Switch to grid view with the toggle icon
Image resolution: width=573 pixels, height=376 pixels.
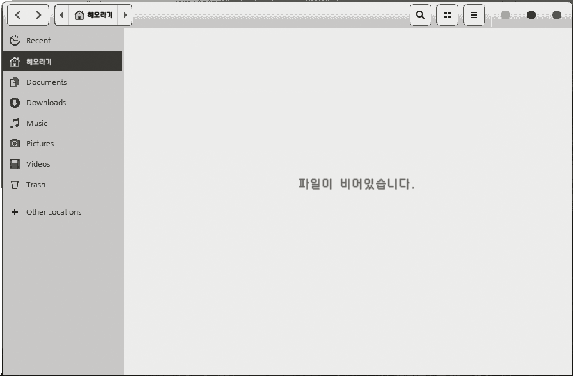click(447, 15)
